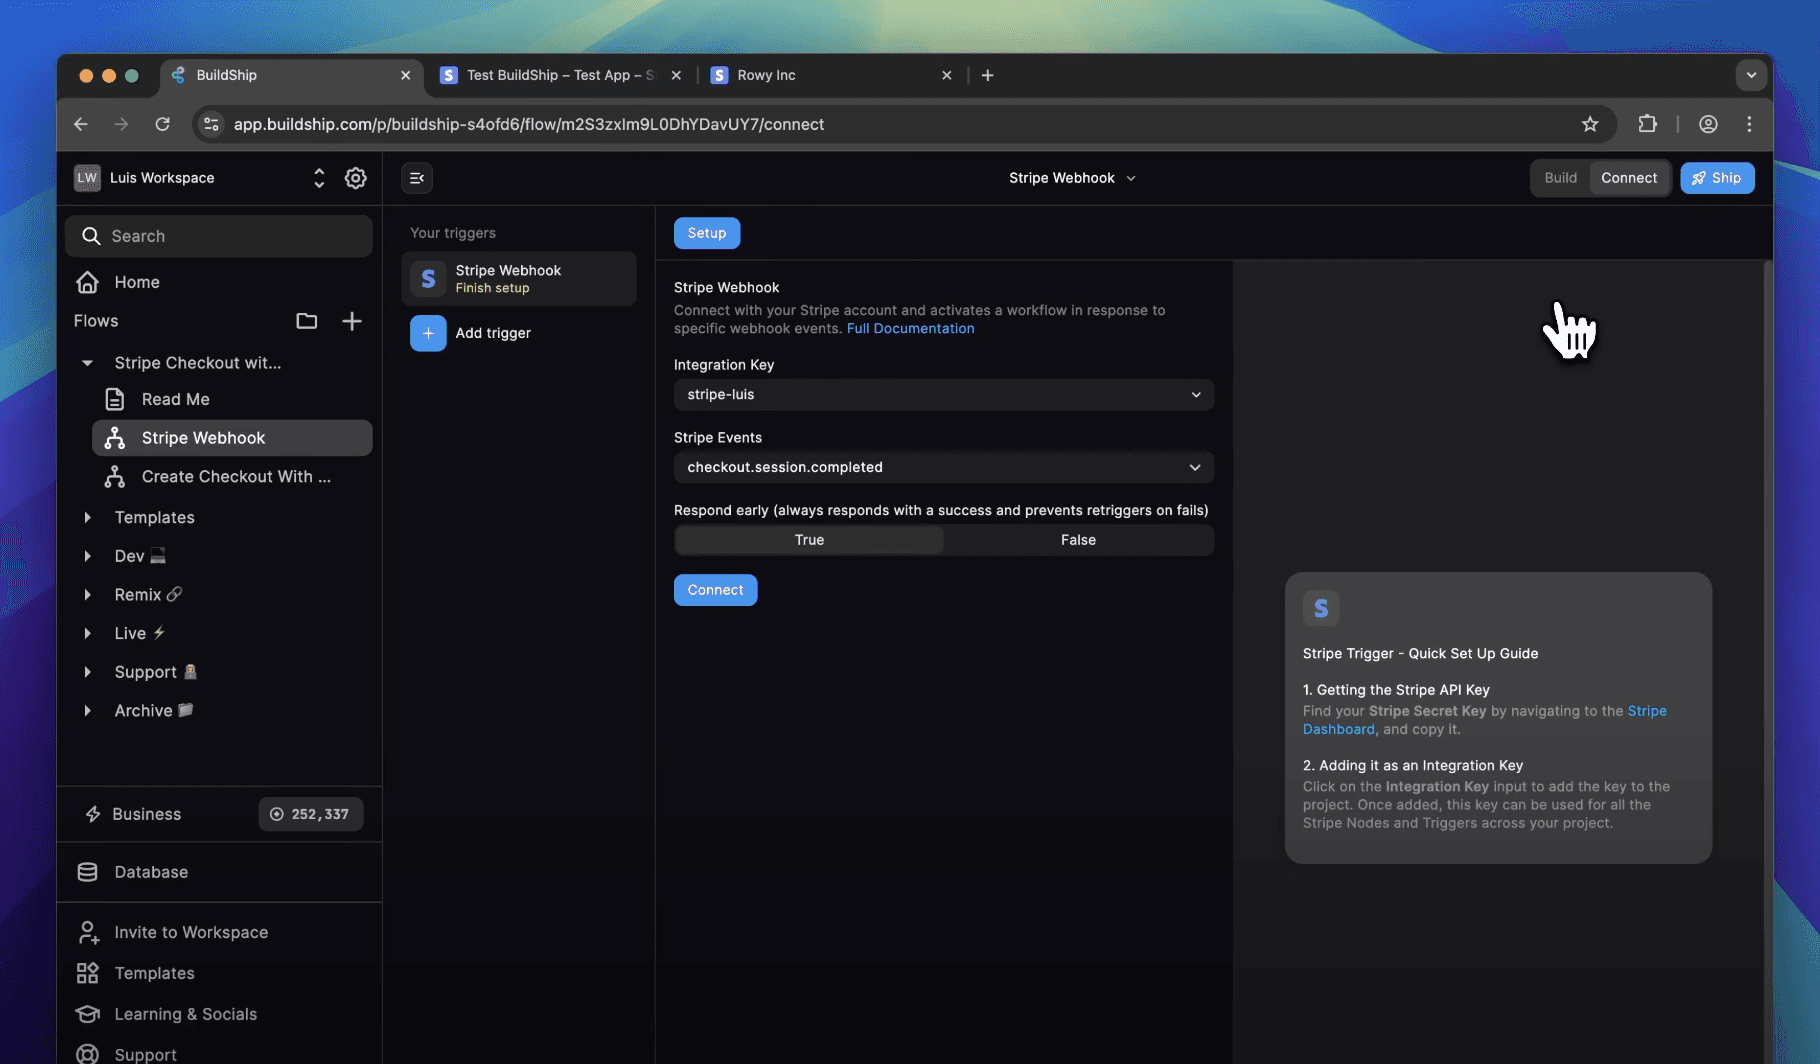This screenshot has height=1064, width=1820.
Task: Open the Stripe Webhook trigger entry
Action: click(x=519, y=278)
